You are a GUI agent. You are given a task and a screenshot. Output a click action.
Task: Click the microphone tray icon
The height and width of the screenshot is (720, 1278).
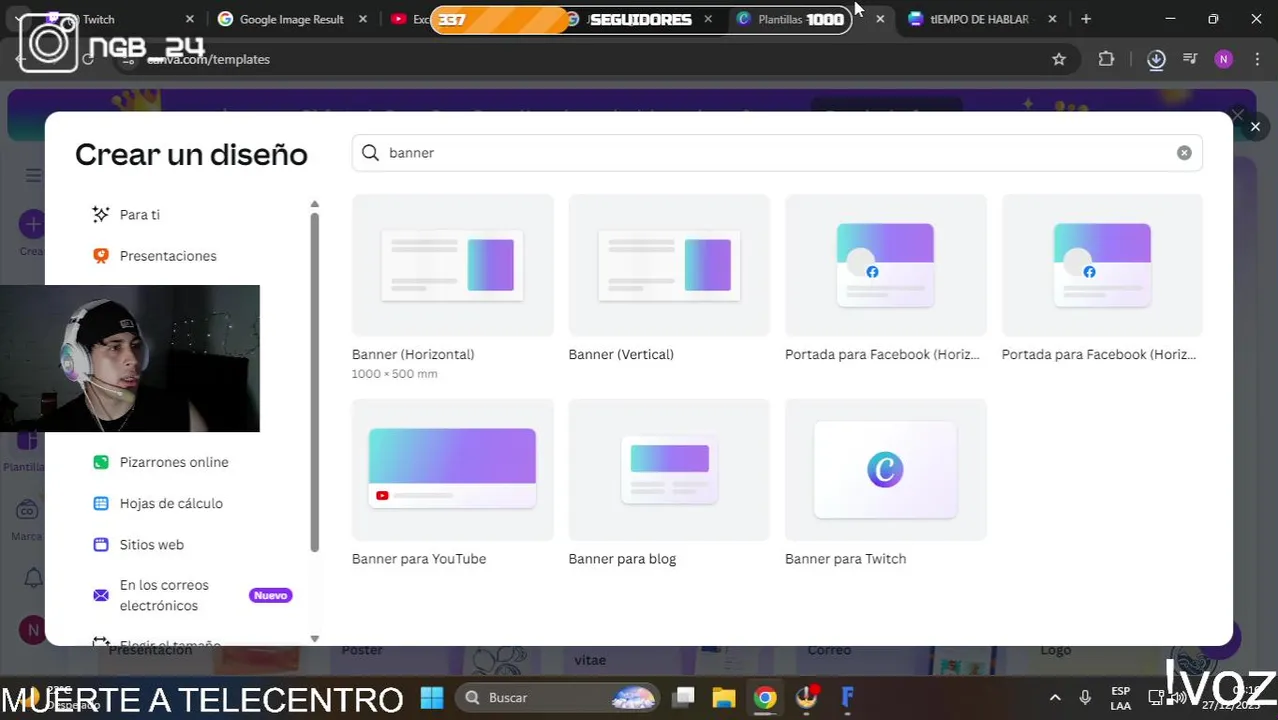[x=1085, y=697]
